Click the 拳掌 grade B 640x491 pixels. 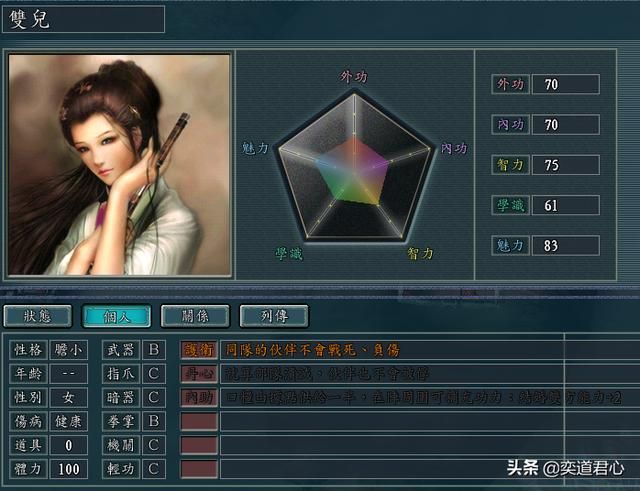pos(154,421)
